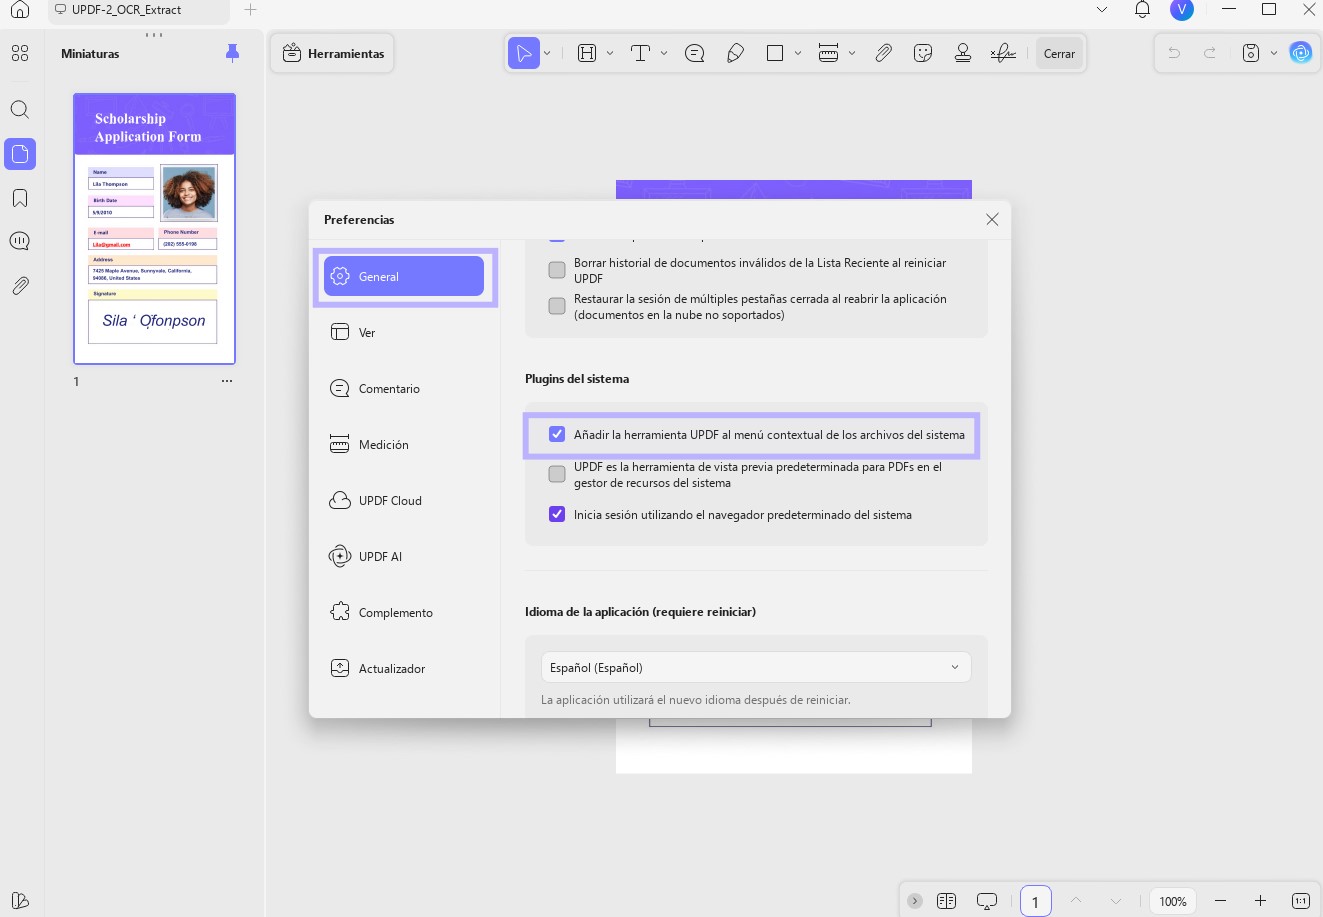Click the save icon in the toolbar
The height and width of the screenshot is (917, 1323).
point(1250,54)
